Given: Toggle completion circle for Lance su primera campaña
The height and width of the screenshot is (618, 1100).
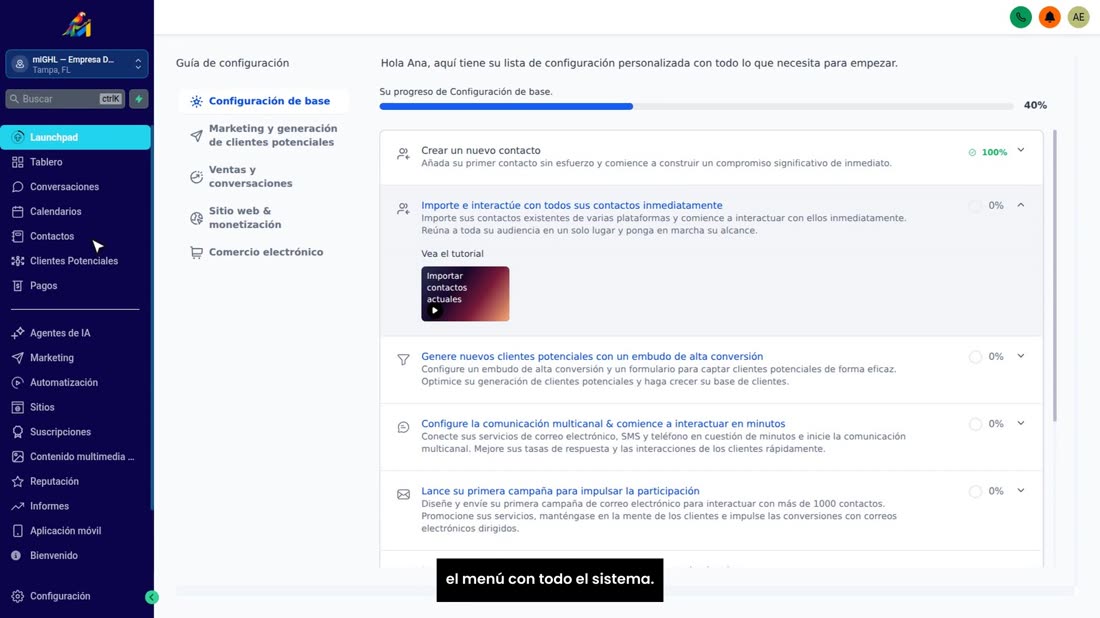Looking at the screenshot, I should [x=975, y=492].
